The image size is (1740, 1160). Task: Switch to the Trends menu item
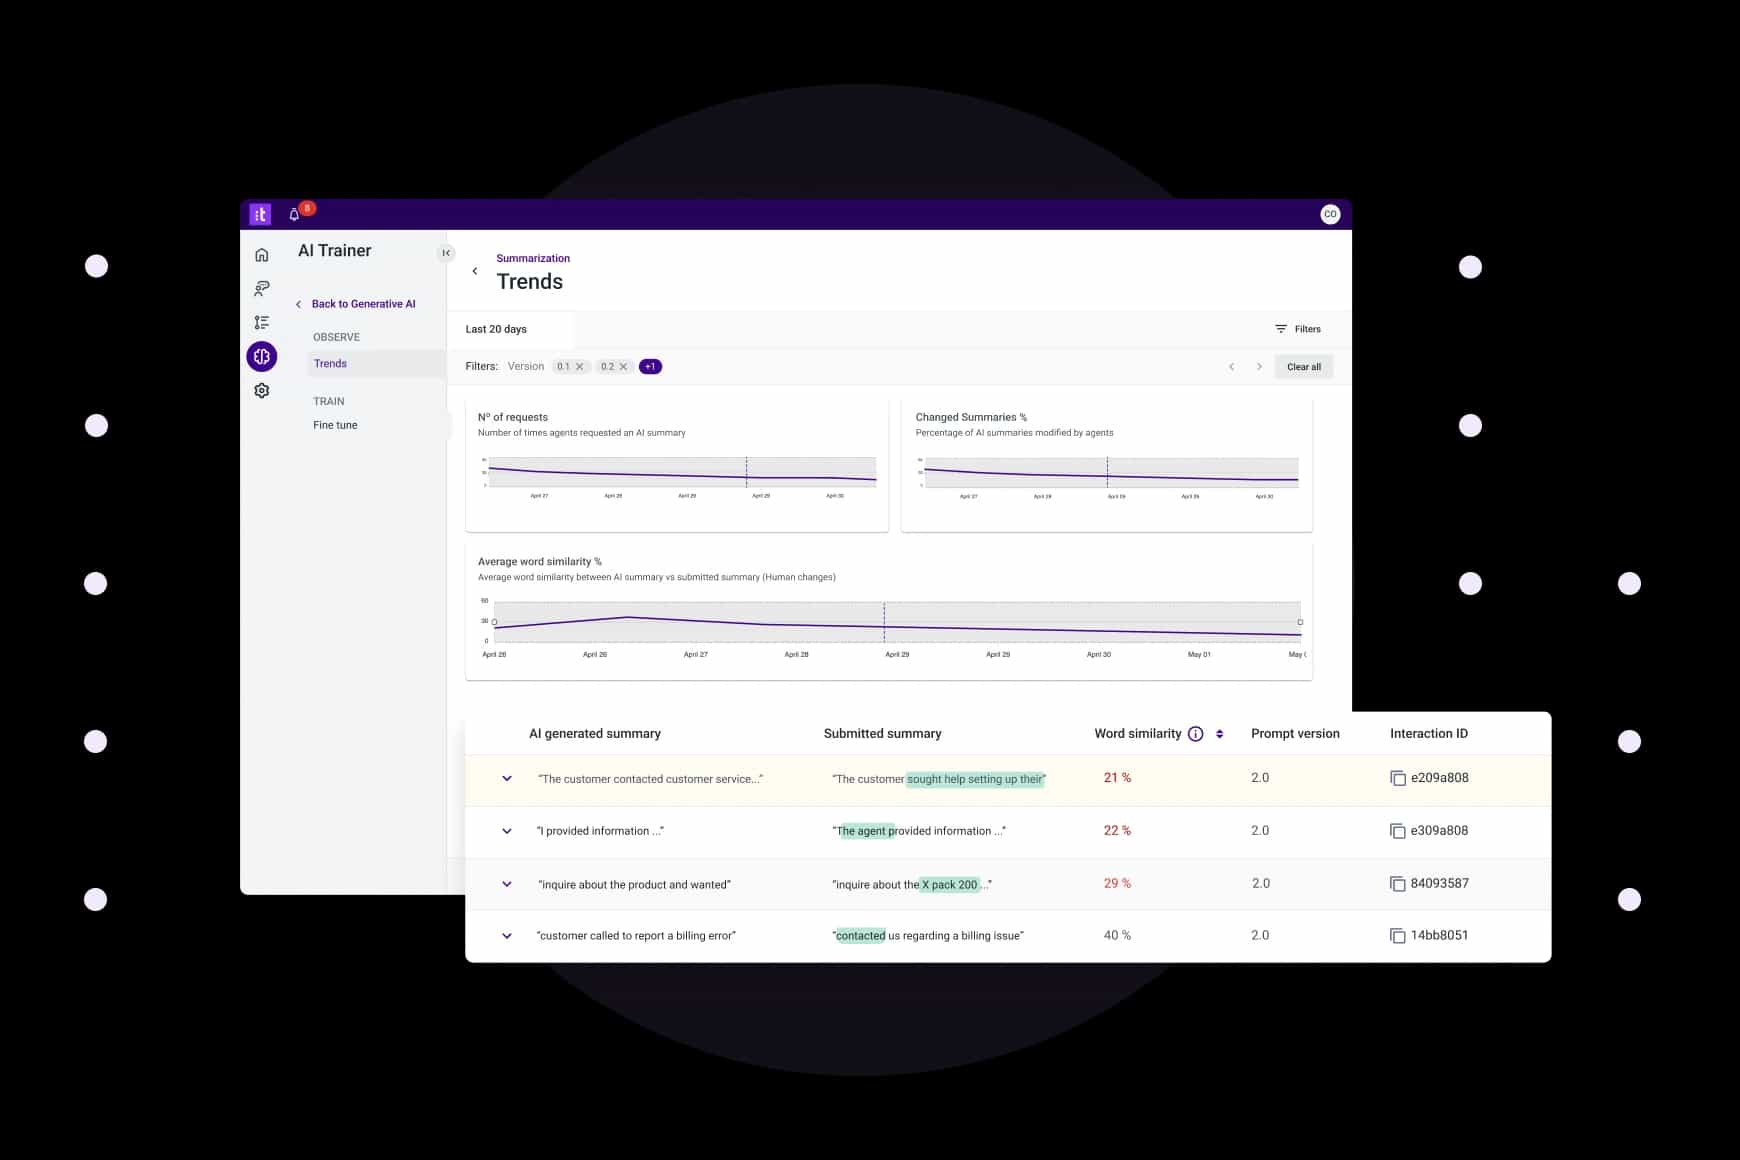[330, 363]
